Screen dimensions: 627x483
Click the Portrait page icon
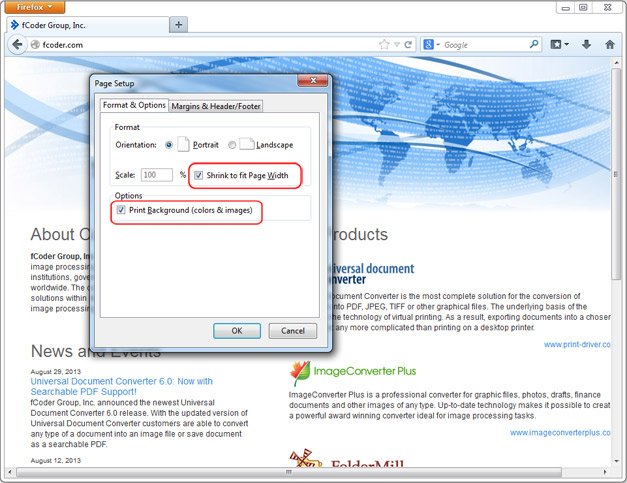pos(183,144)
